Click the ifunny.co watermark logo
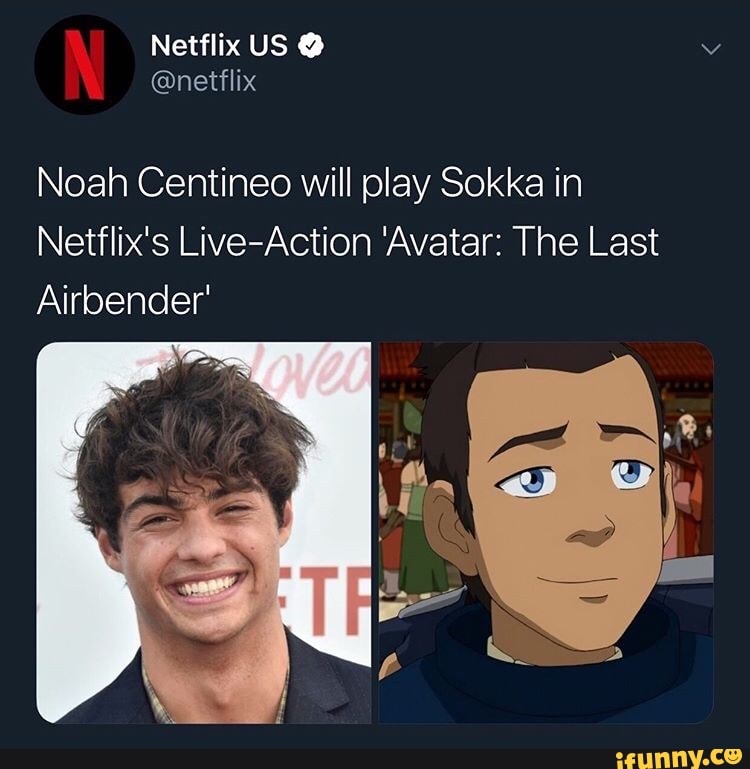The image size is (750, 769). [x=678, y=760]
